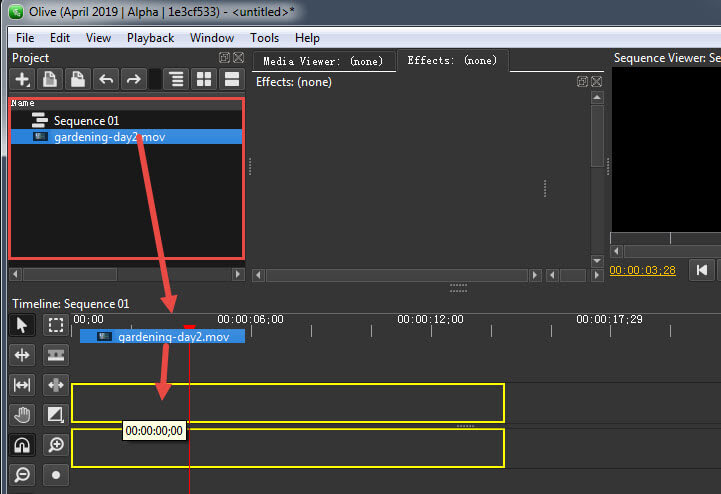Select the Pointer tool in timeline
The height and width of the screenshot is (494, 721).
coord(22,325)
